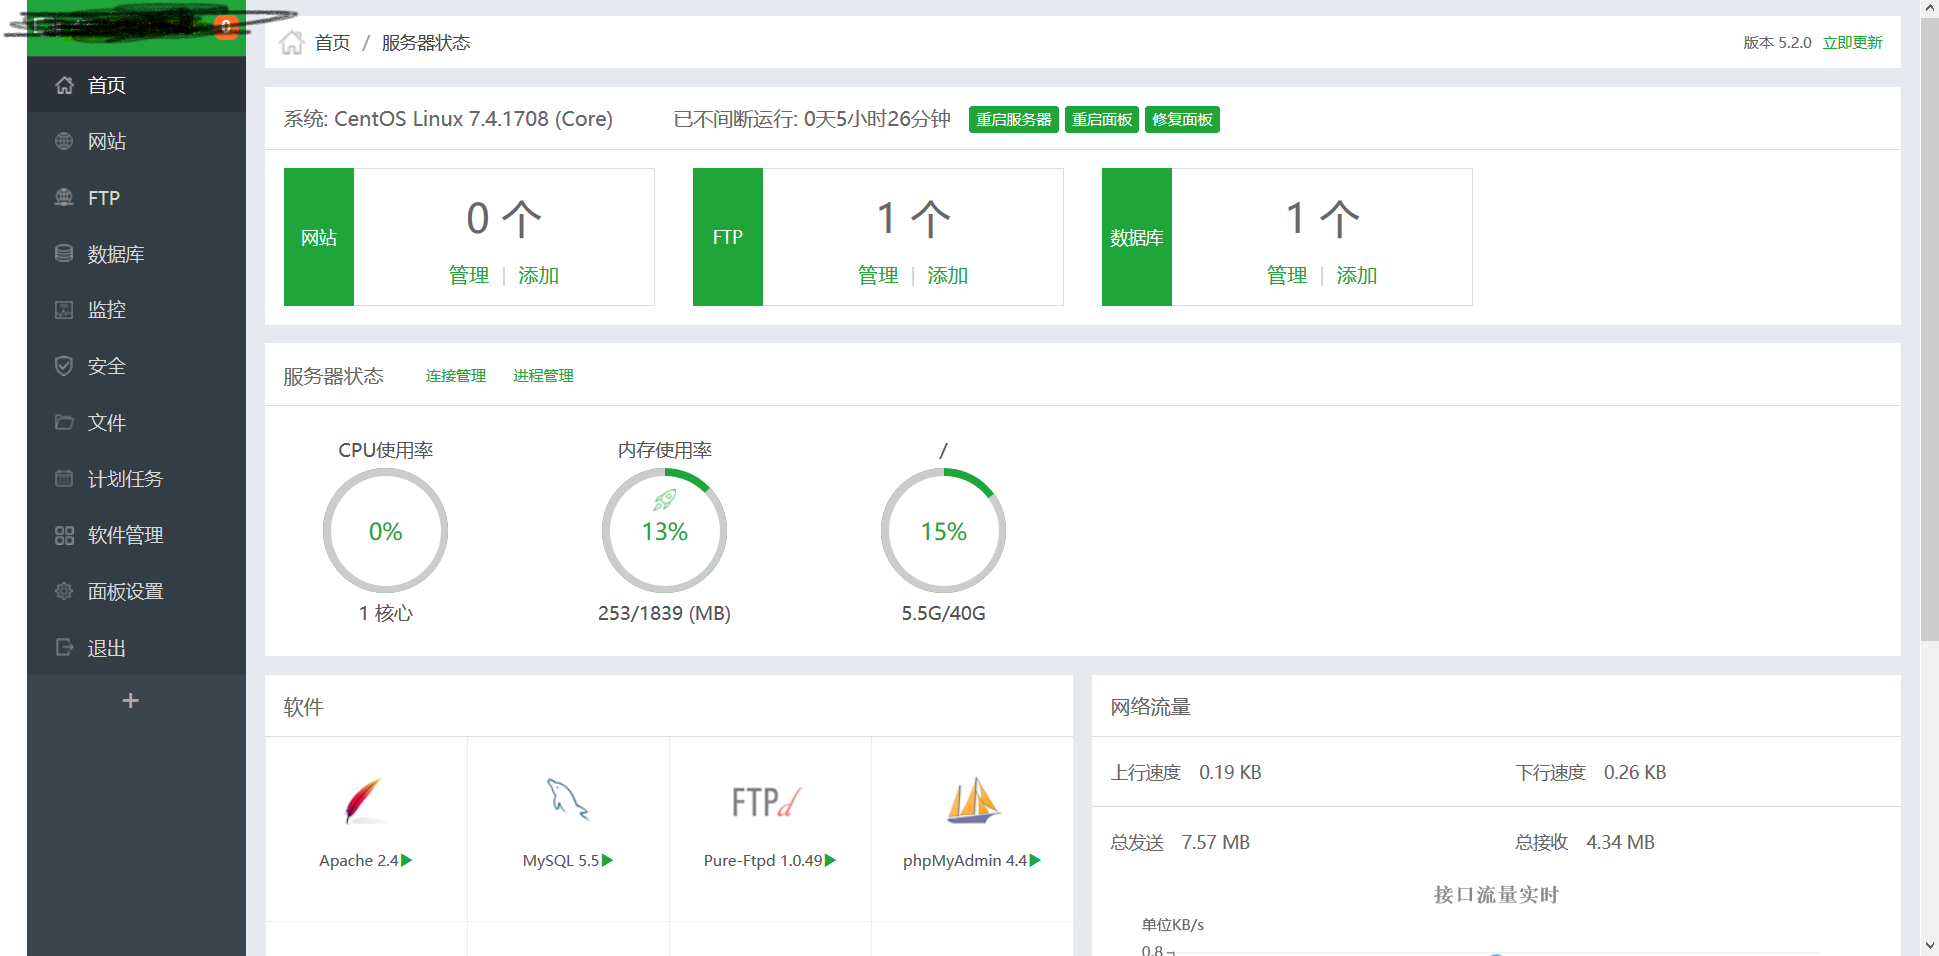Click the 253/1839 (MB) memory value
Screen dimensions: 1939x956
(x=664, y=613)
